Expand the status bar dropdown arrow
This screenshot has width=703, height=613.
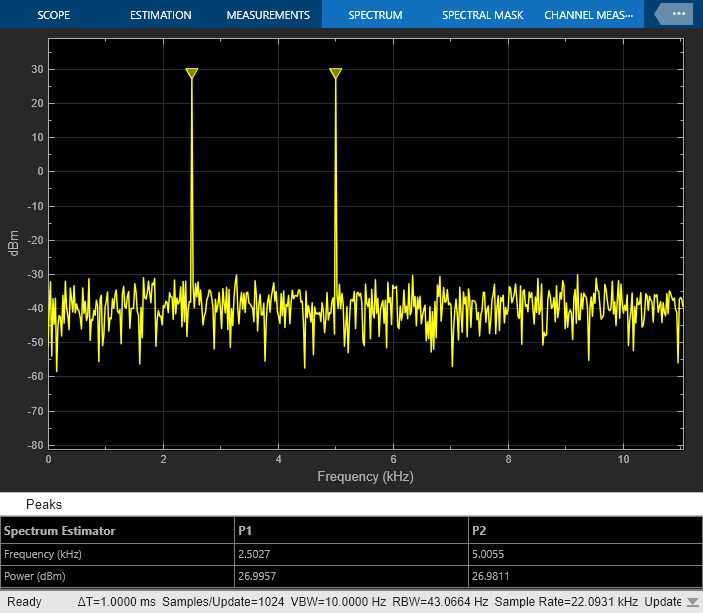(692, 602)
